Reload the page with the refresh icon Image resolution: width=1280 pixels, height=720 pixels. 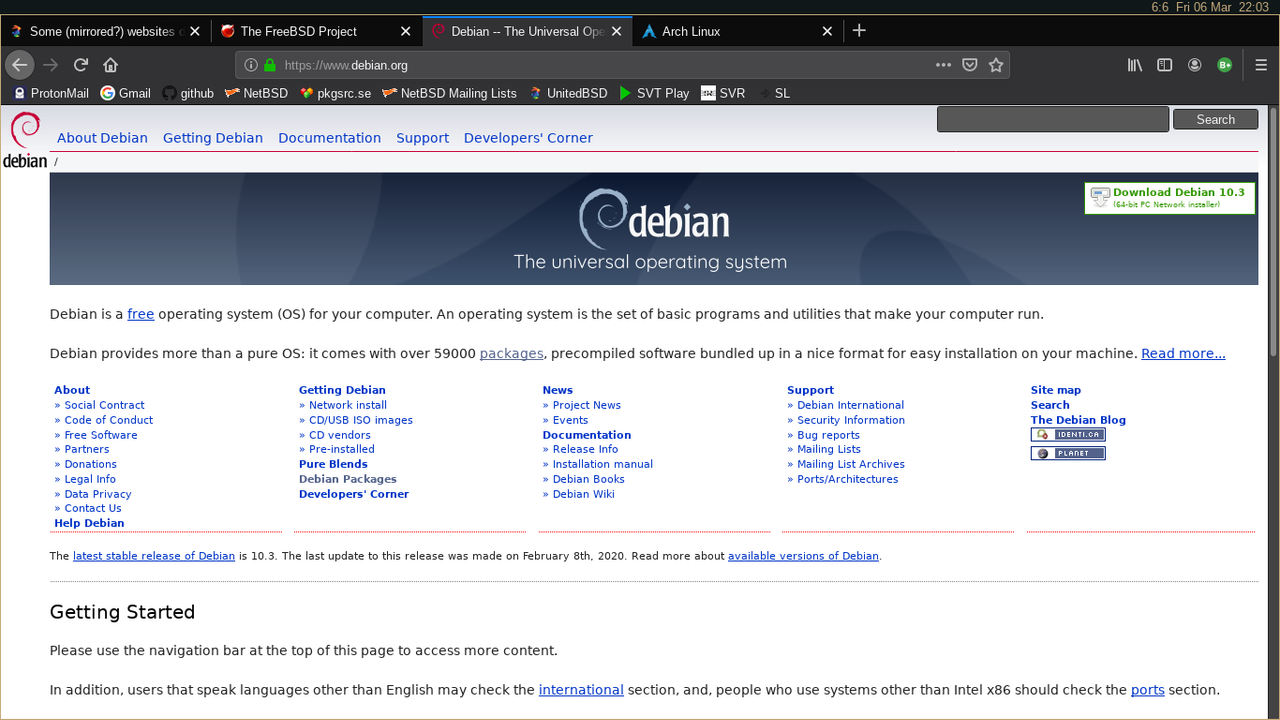pyautogui.click(x=81, y=65)
